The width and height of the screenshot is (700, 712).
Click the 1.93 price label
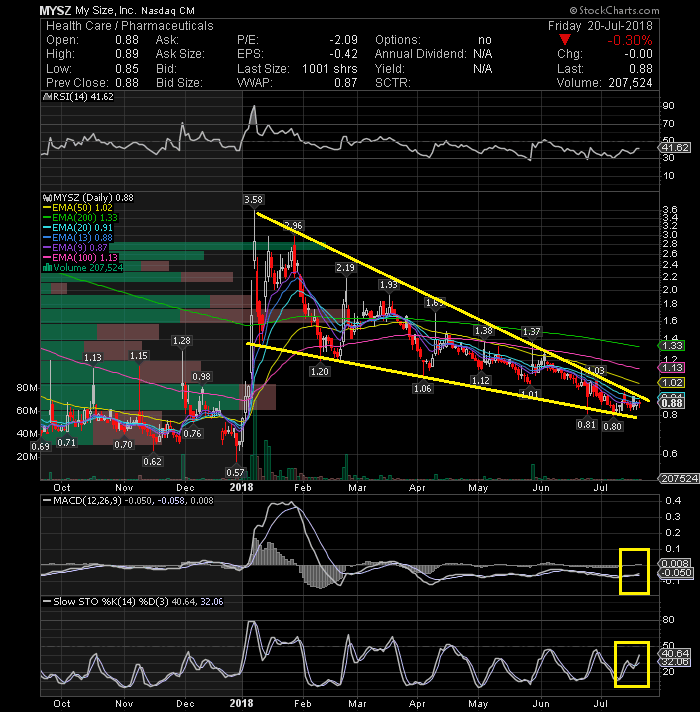(389, 285)
